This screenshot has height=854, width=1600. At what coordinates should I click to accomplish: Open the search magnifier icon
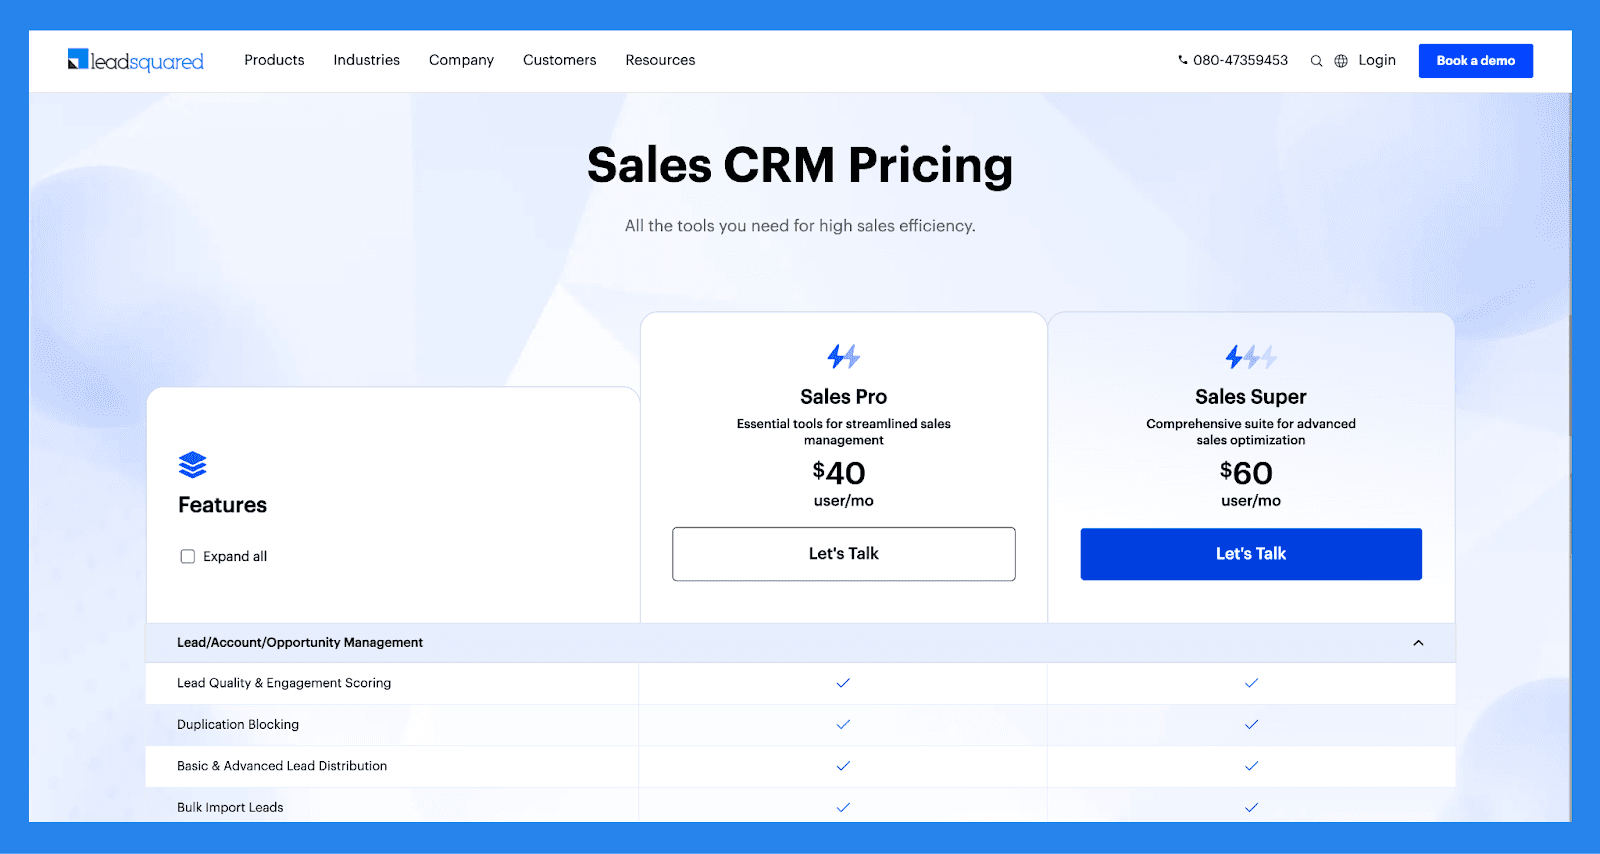click(x=1316, y=61)
